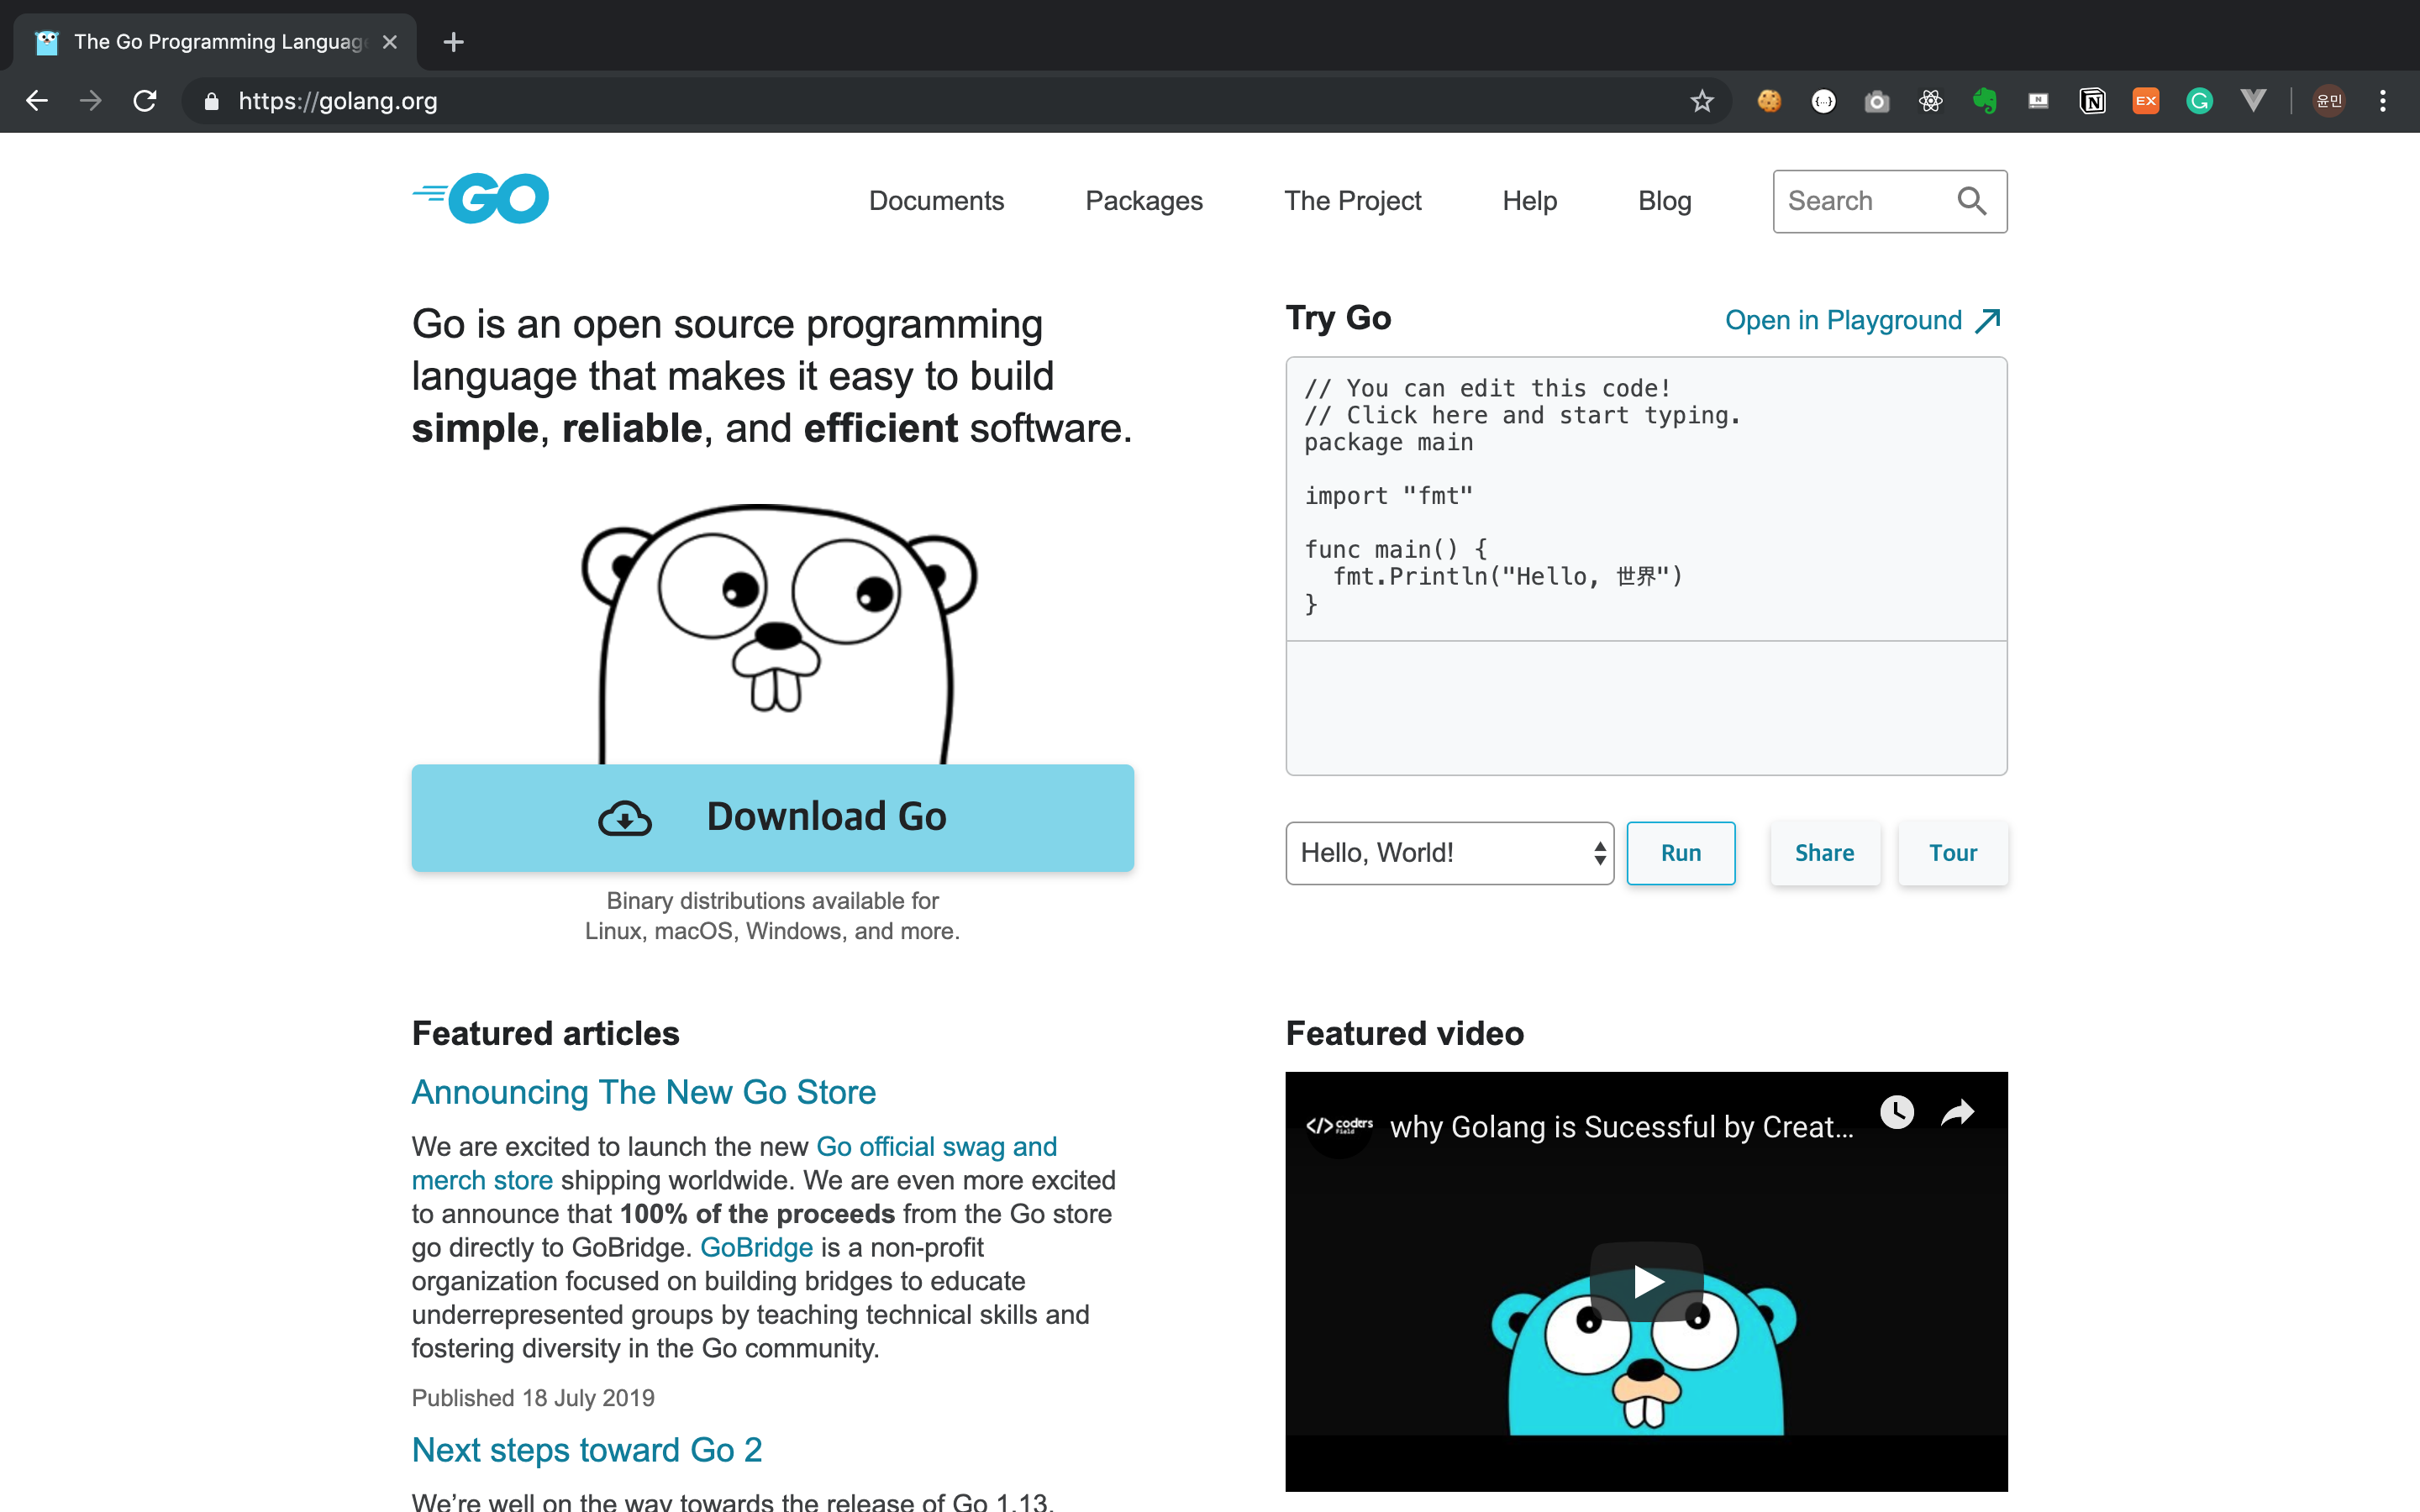Open the React Developer Tools extension
The height and width of the screenshot is (1512, 2420).
tap(1930, 101)
